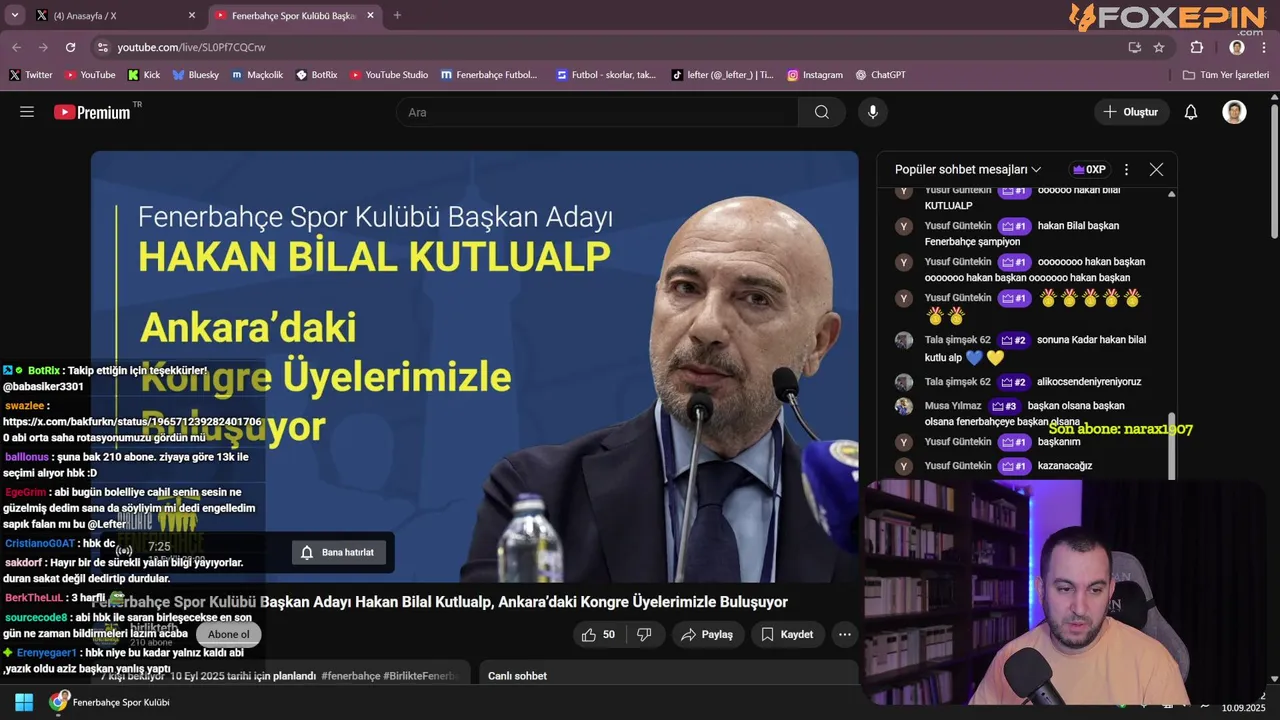Click the Abone ol subscribe button

(229, 634)
